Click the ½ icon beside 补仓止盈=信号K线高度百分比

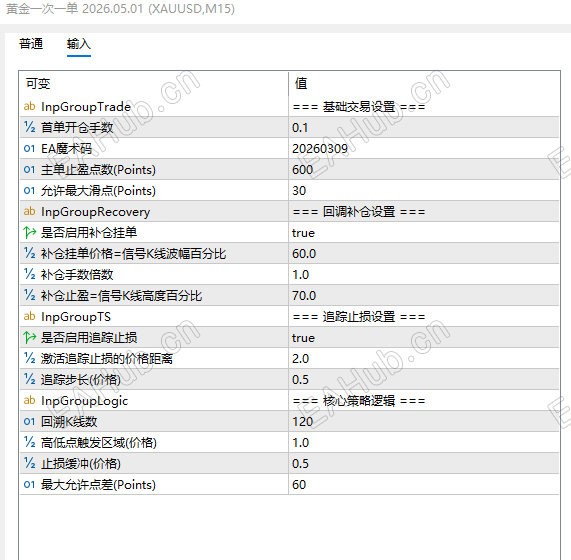pos(29,295)
